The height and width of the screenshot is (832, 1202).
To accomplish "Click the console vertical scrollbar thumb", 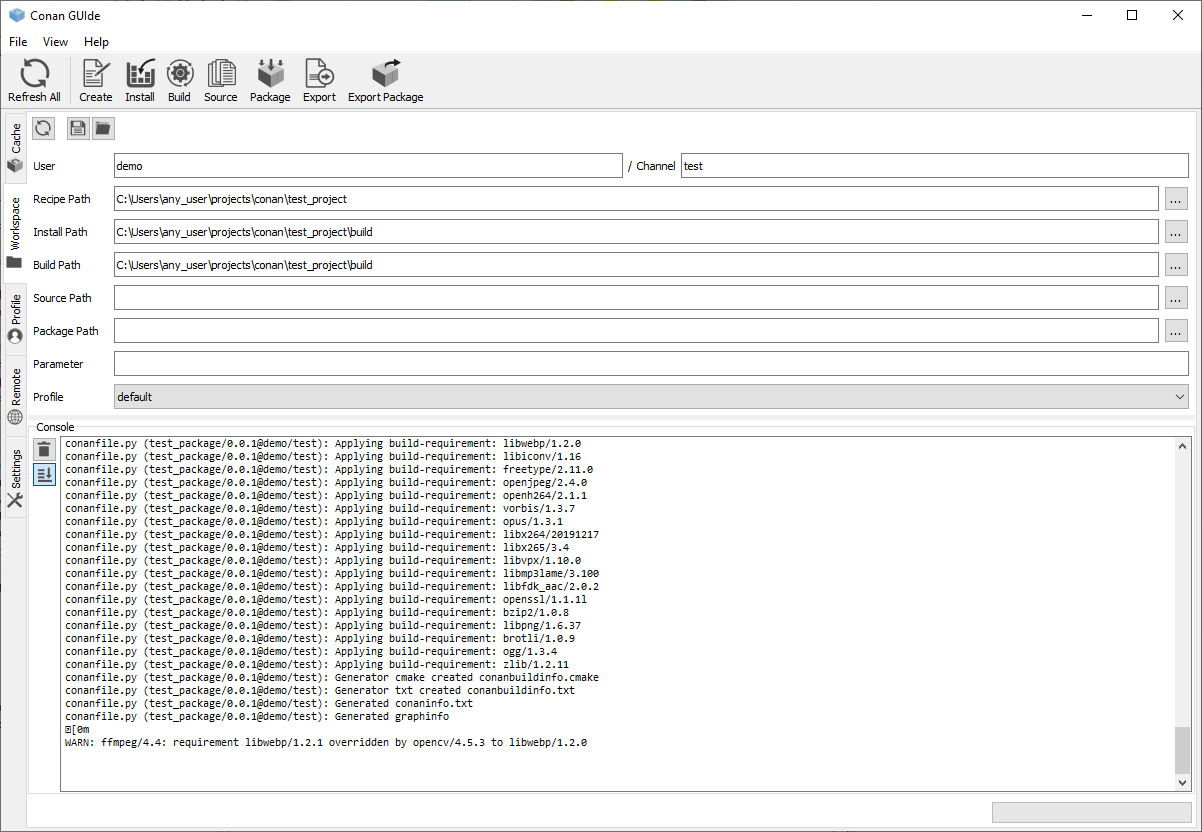I will (1183, 749).
